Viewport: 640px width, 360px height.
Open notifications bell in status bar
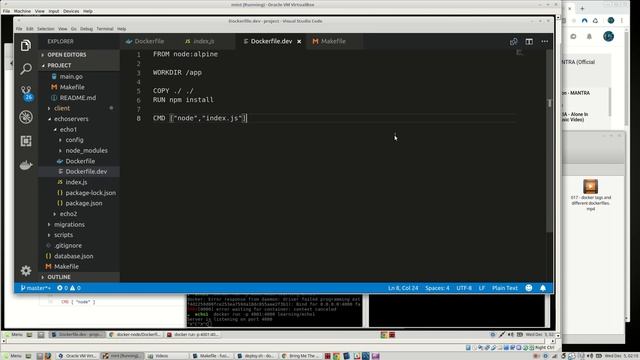click(543, 288)
